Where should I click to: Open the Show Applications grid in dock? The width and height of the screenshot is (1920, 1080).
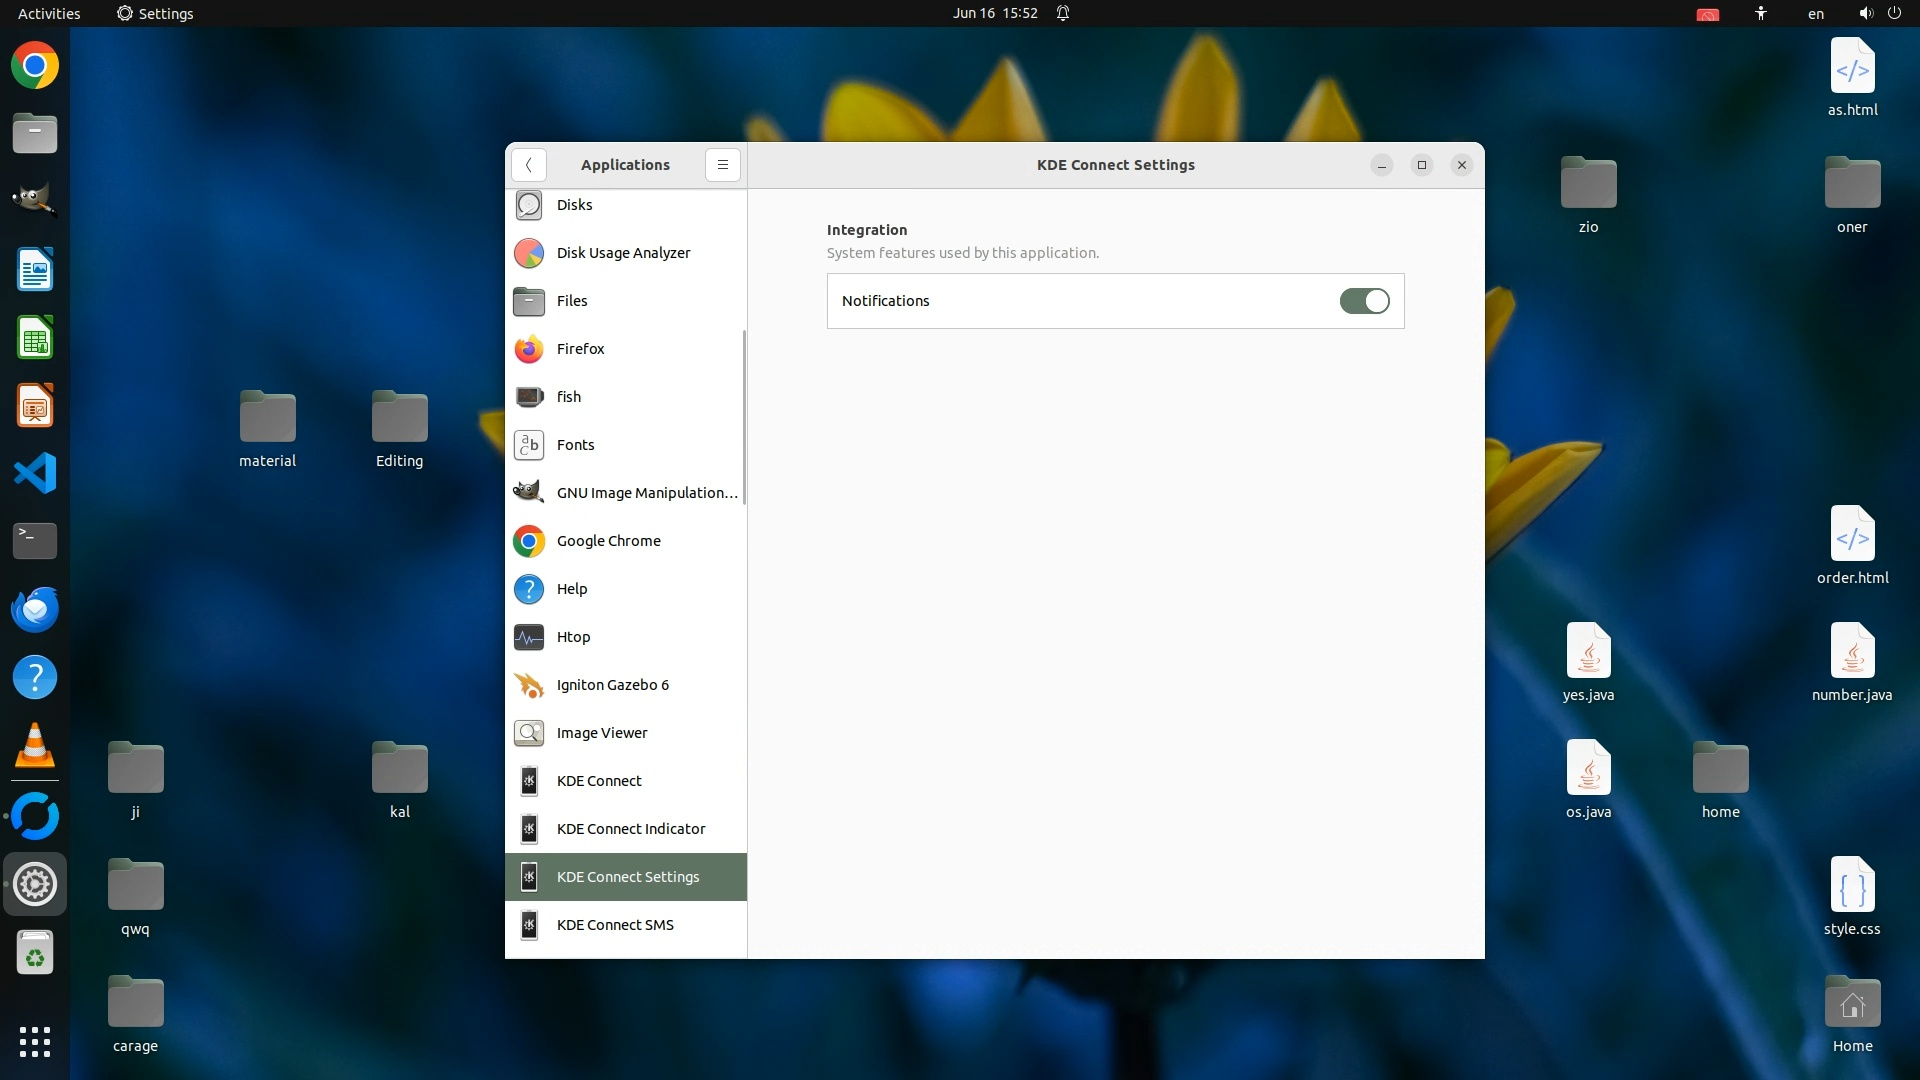(35, 1041)
